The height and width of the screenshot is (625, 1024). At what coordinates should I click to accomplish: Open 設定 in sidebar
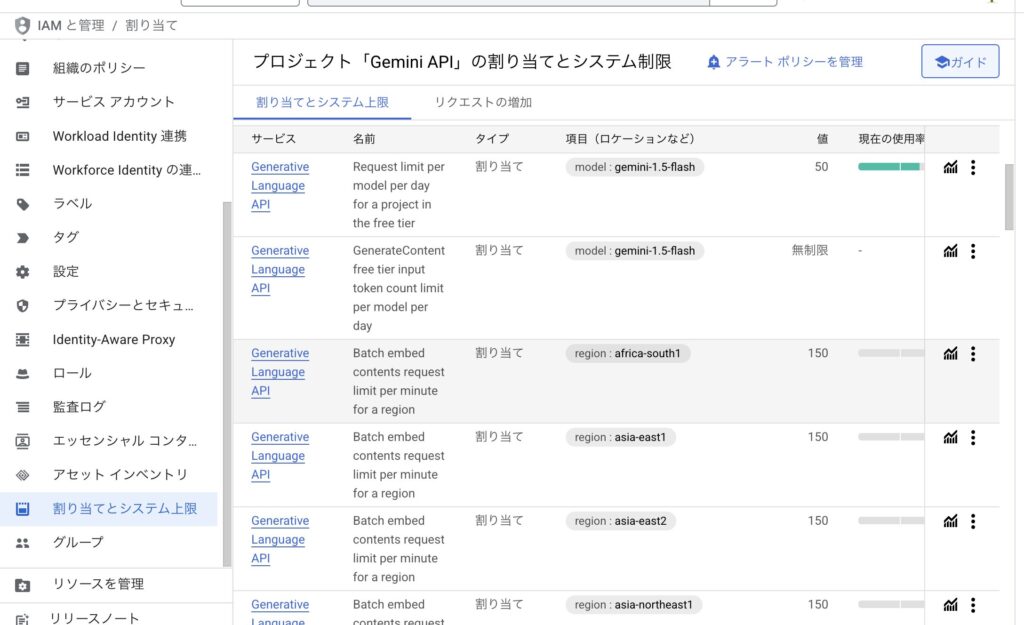point(66,271)
